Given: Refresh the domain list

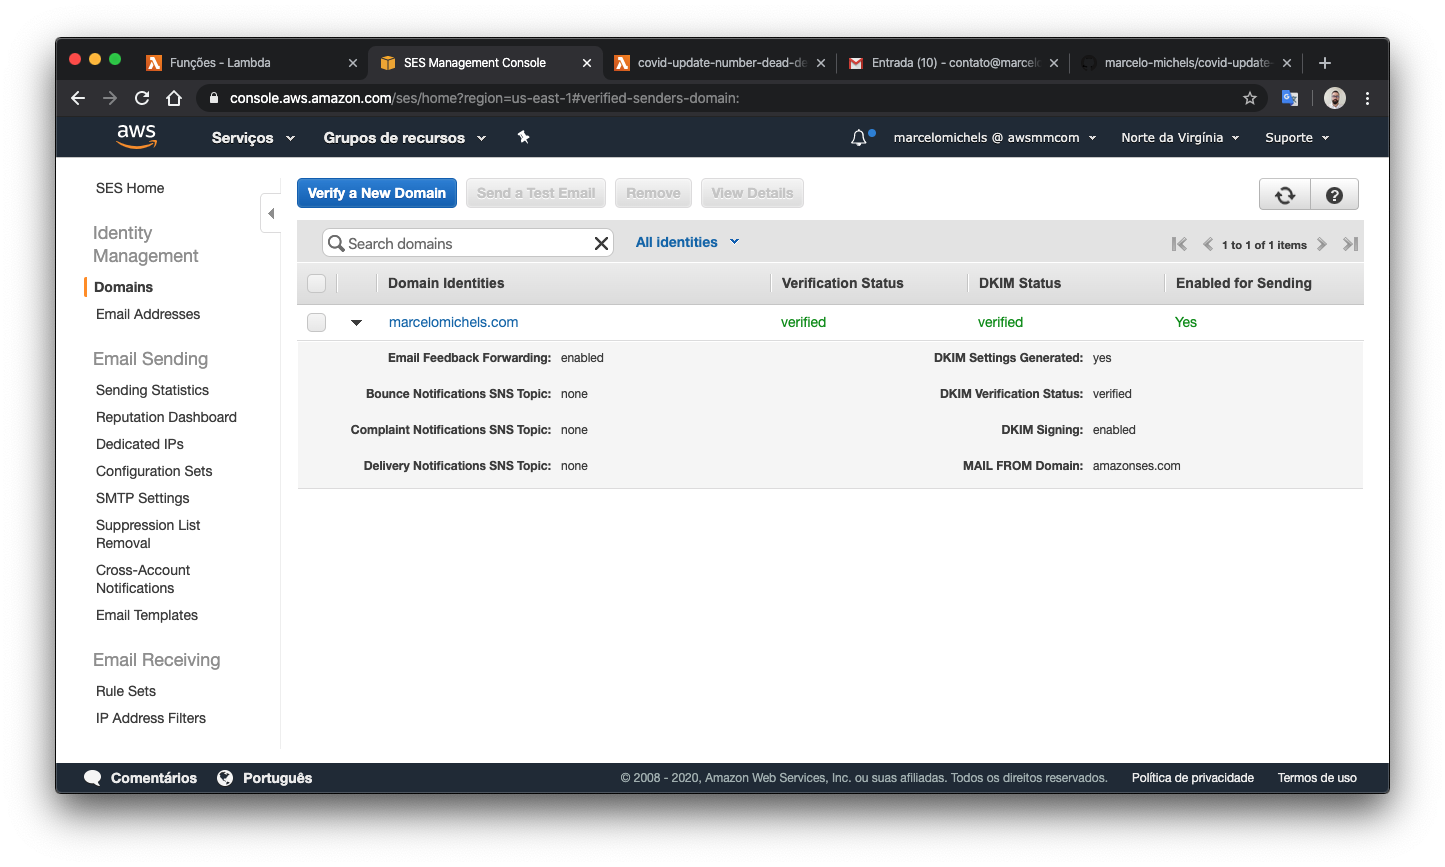Looking at the screenshot, I should tap(1285, 195).
